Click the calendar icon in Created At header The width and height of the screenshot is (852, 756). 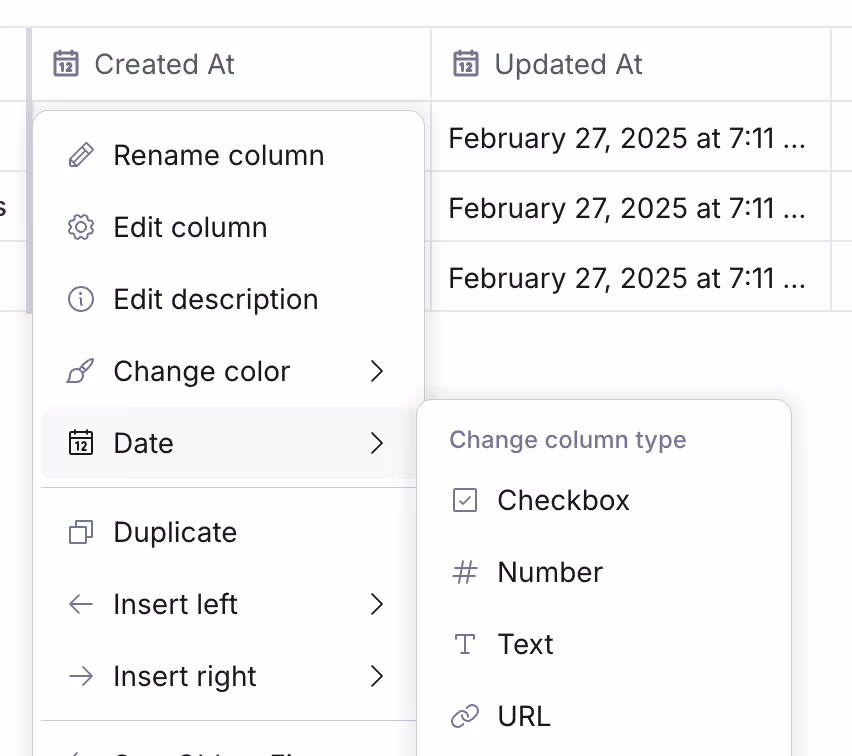pyautogui.click(x=66, y=64)
